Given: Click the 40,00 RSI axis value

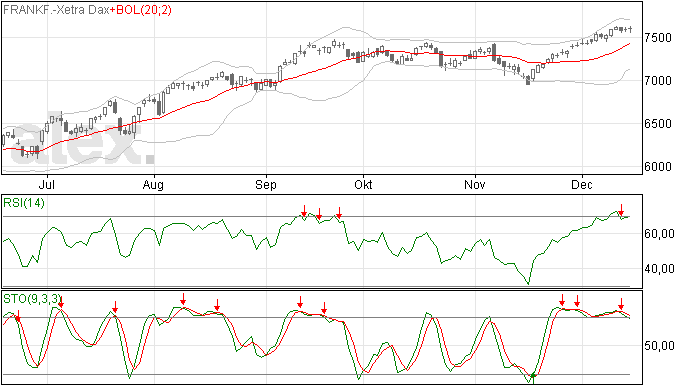Looking at the screenshot, I should point(659,269).
